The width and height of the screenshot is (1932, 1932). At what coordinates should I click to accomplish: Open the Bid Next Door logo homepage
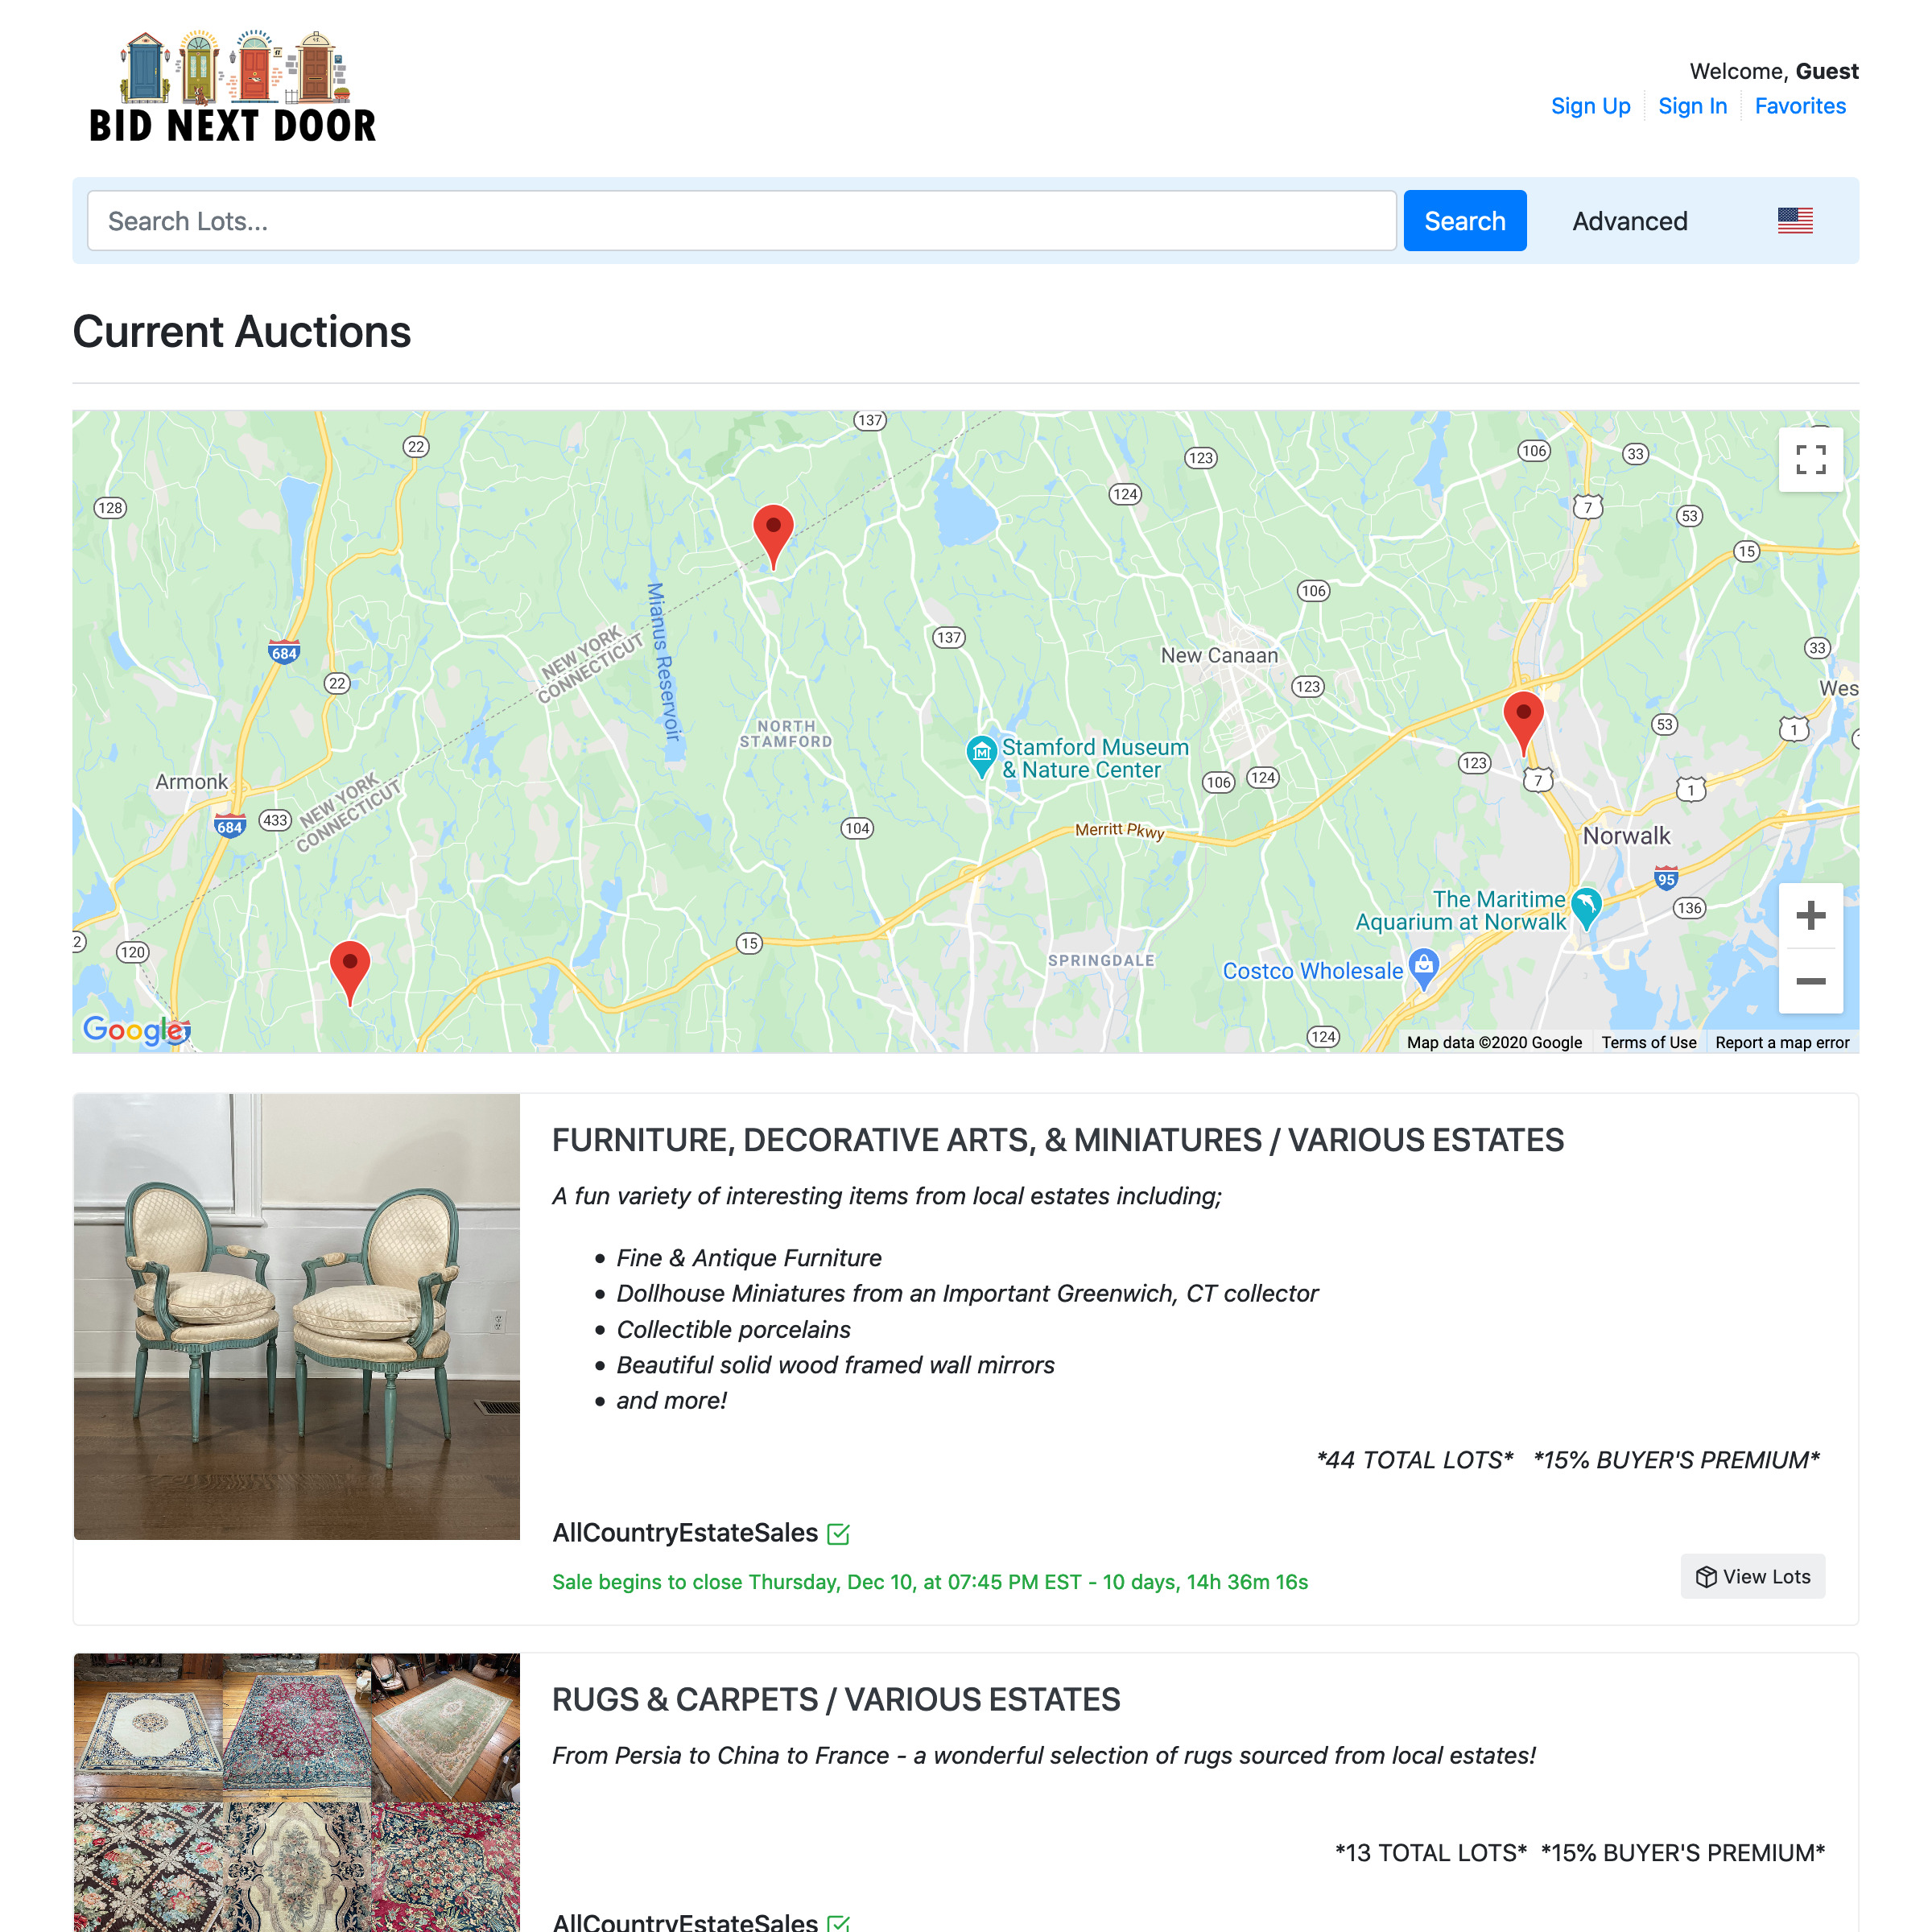coord(232,88)
